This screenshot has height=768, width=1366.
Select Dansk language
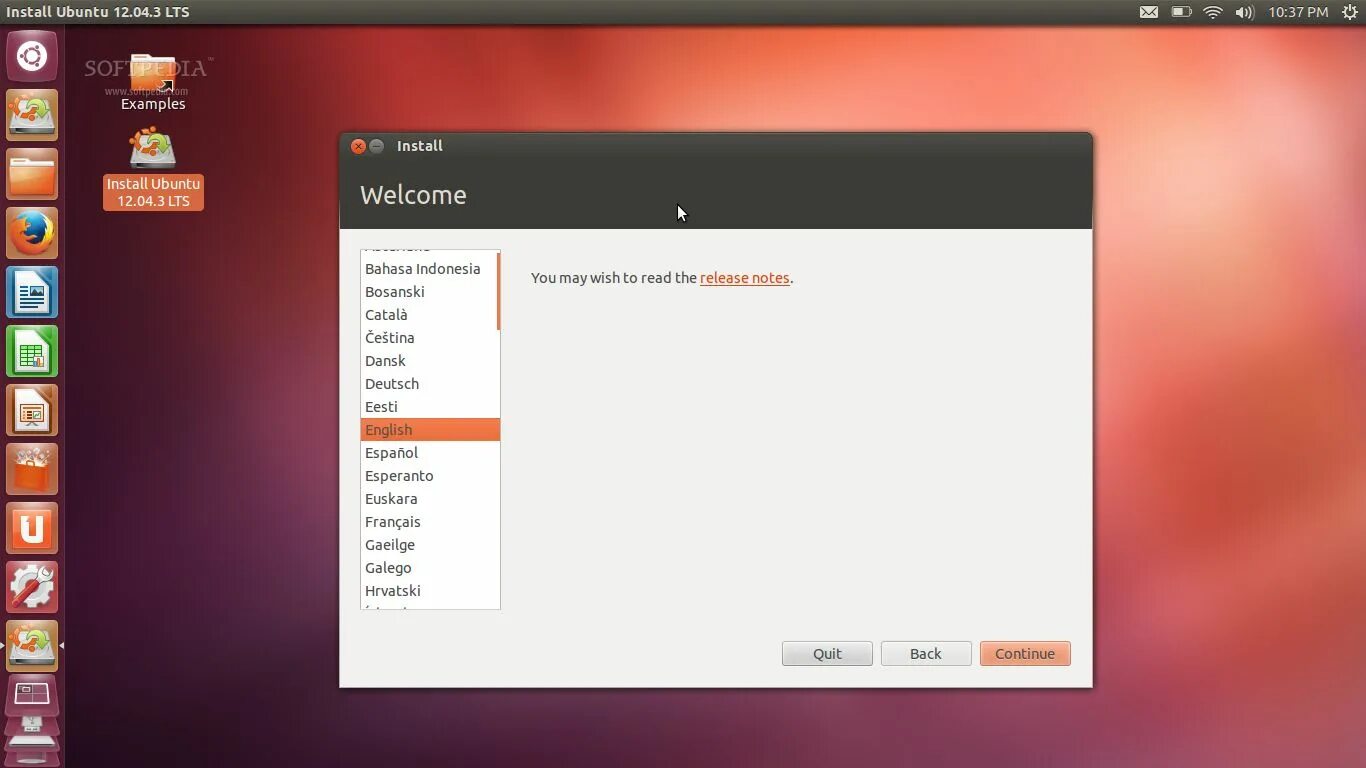click(429, 361)
